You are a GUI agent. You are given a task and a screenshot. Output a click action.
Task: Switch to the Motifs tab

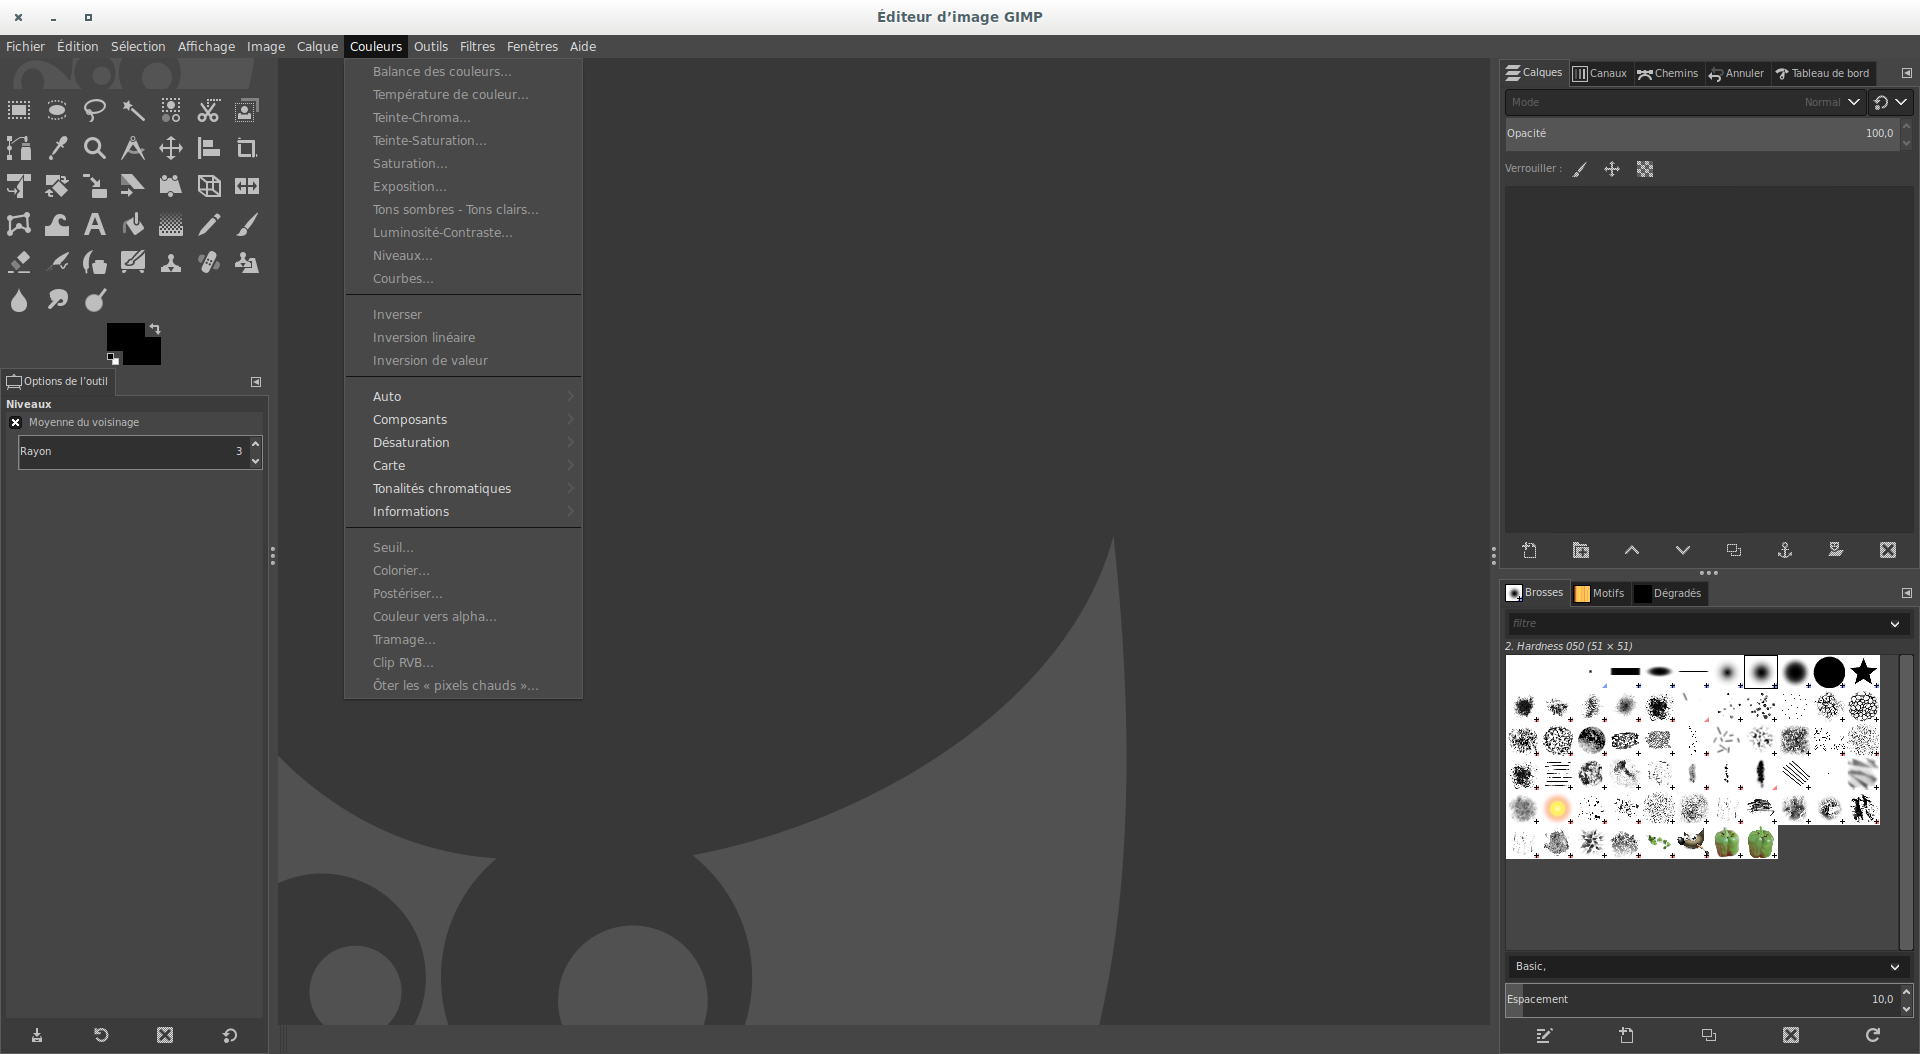pos(1599,593)
